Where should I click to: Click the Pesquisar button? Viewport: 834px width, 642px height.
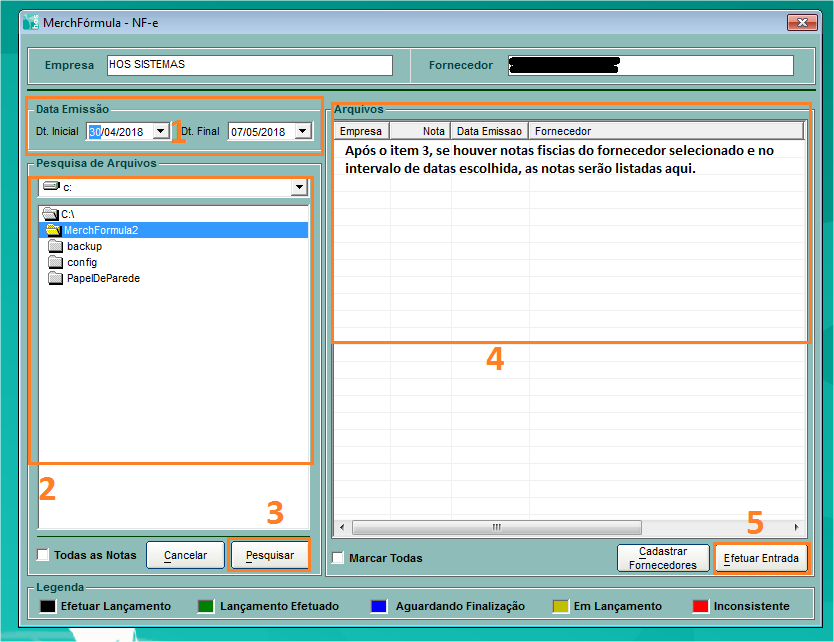269,555
